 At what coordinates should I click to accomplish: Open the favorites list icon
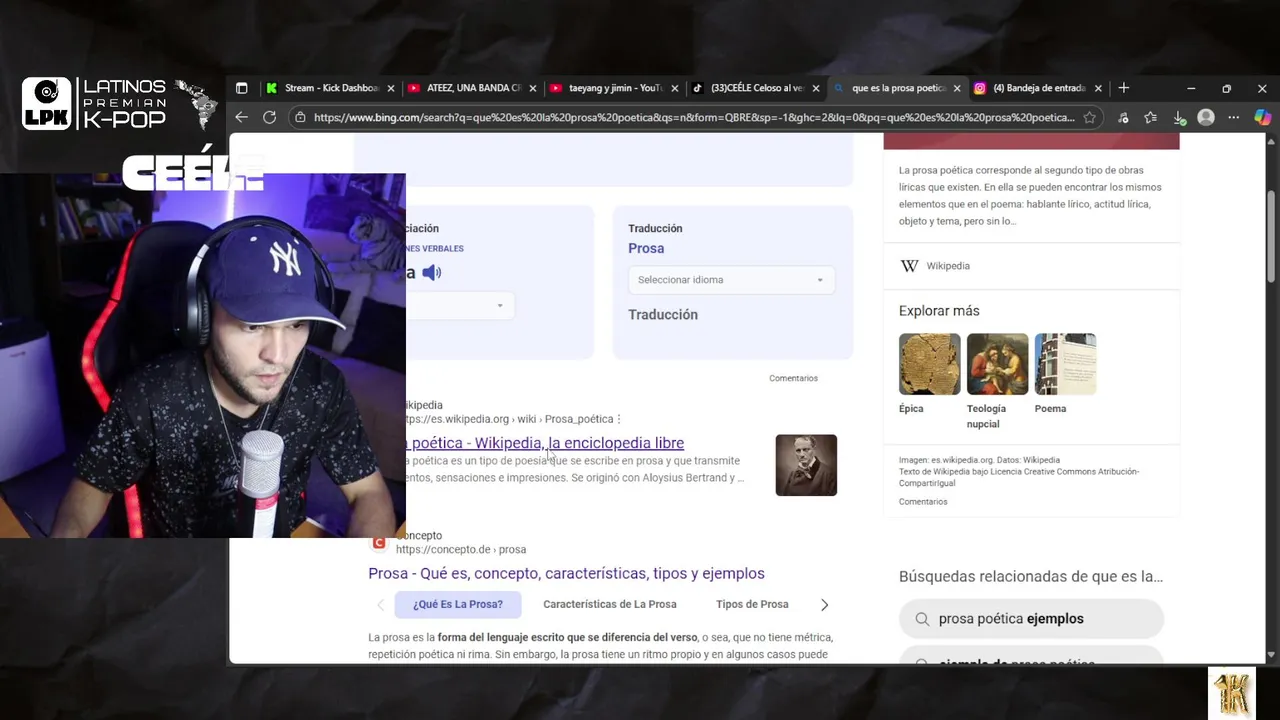click(x=1151, y=117)
